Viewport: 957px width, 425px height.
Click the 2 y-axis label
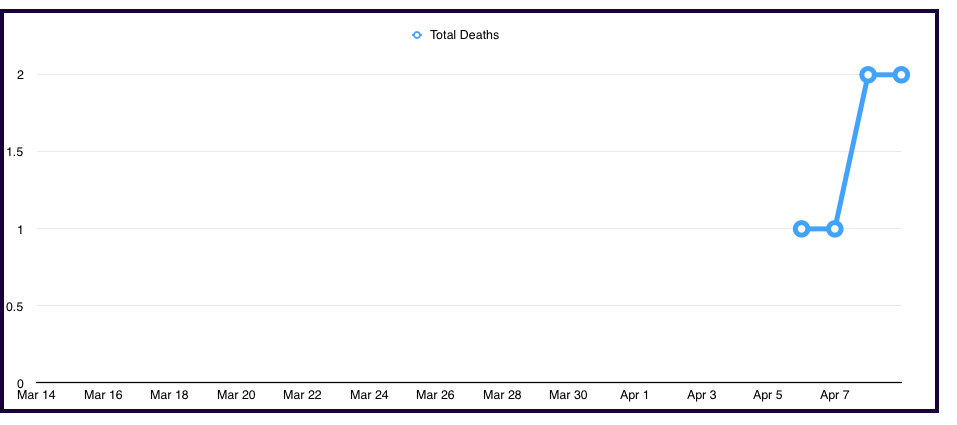click(x=20, y=75)
